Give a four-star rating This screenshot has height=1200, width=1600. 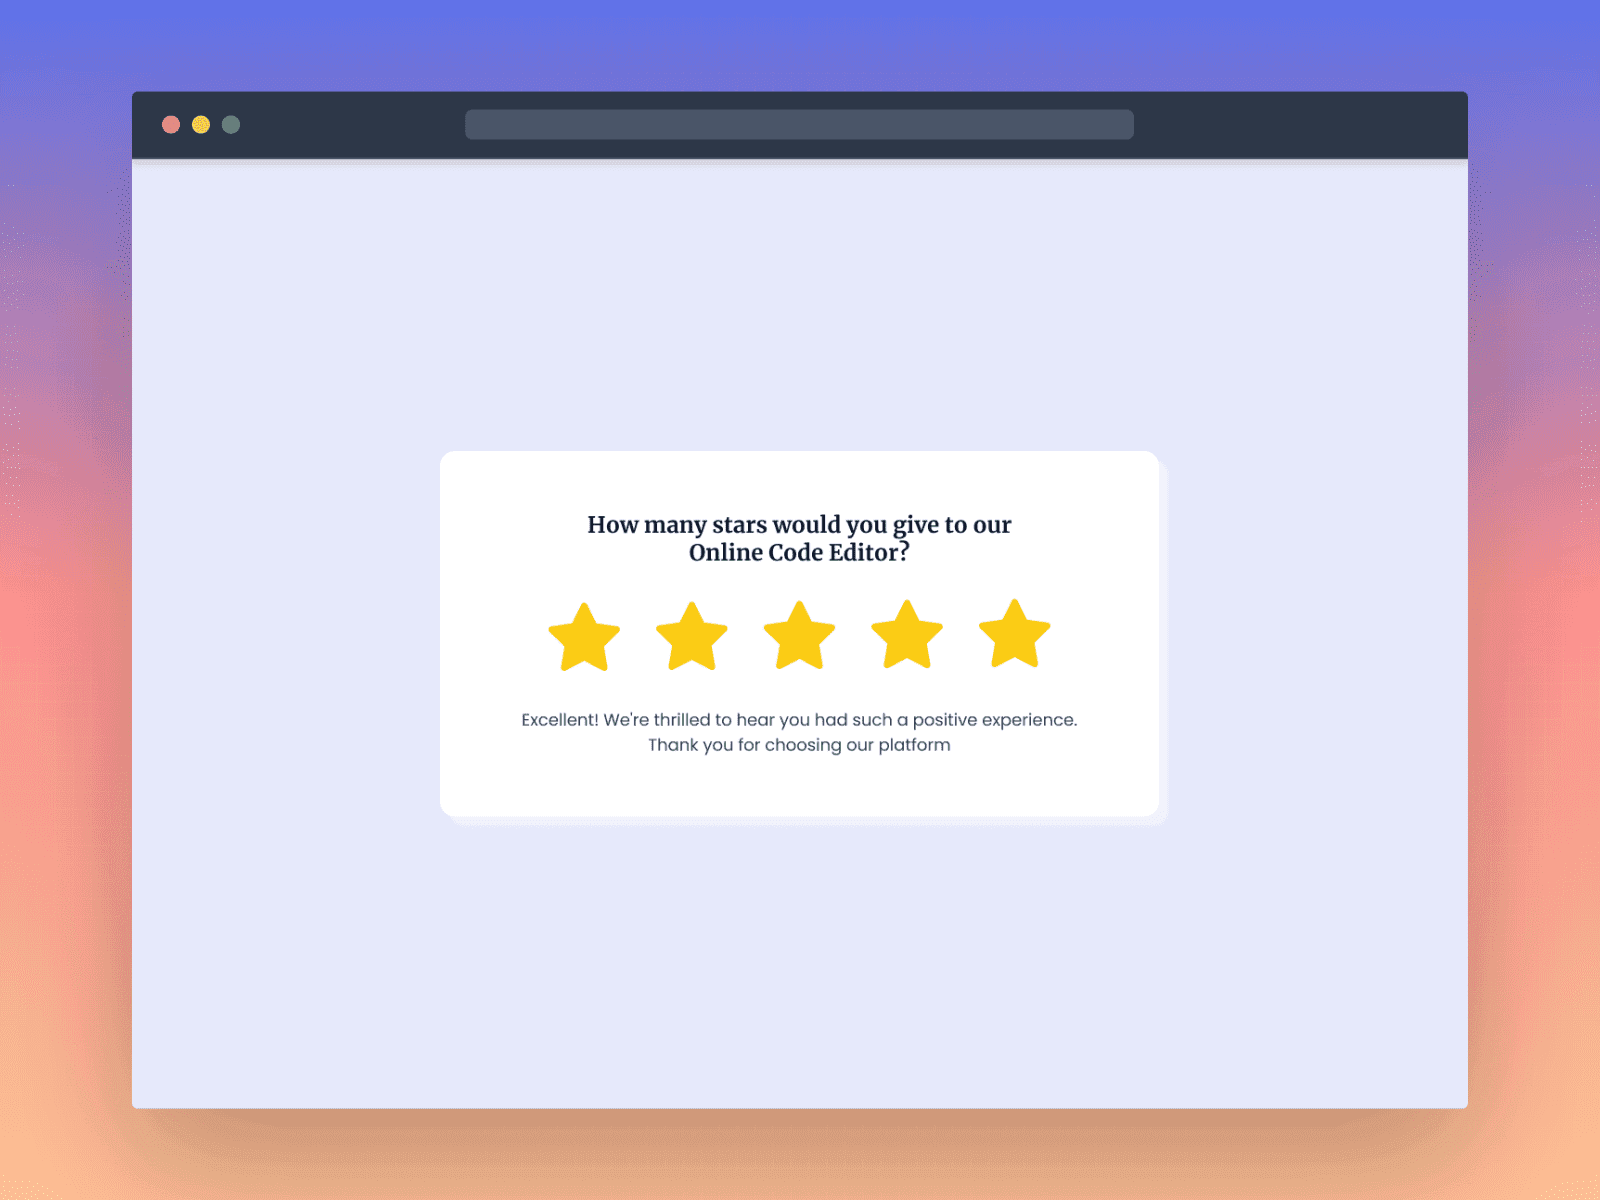click(x=907, y=636)
